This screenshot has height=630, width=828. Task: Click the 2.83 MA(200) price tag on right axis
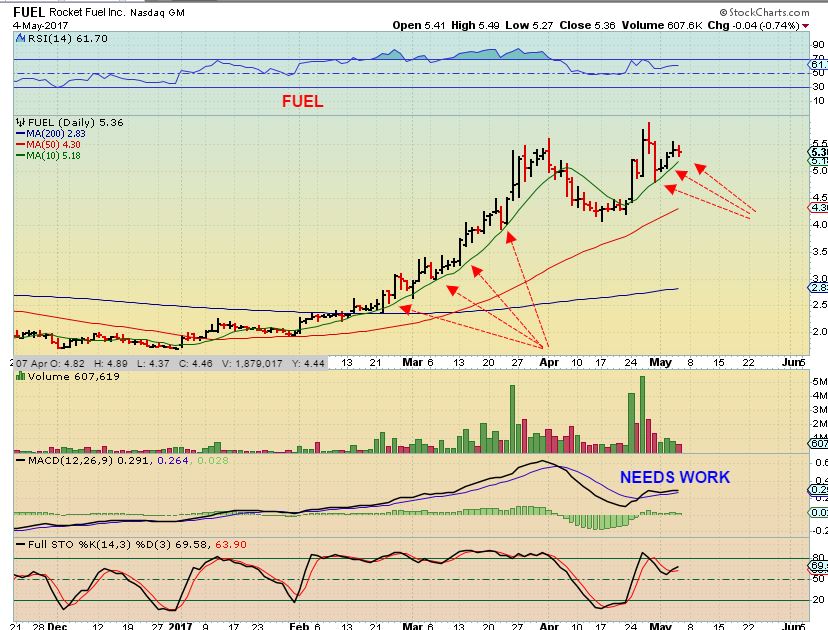point(818,287)
